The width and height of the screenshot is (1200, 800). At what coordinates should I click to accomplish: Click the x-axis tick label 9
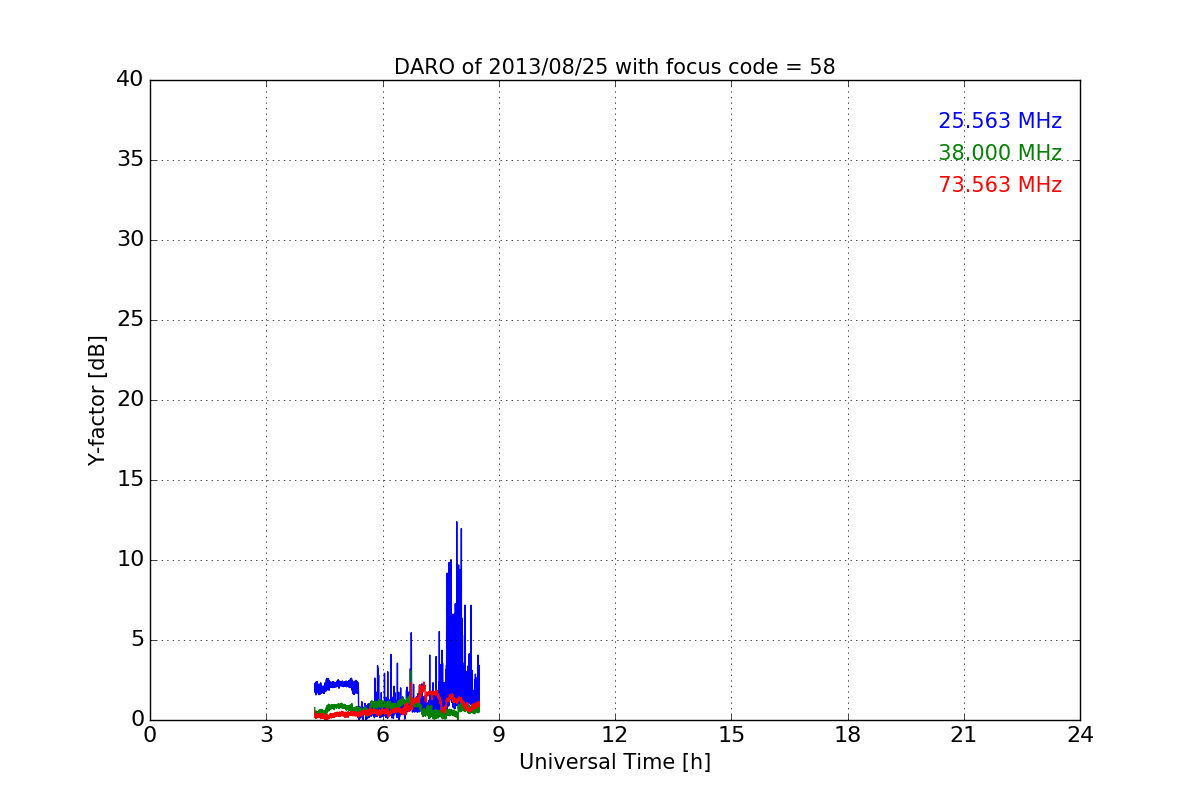click(x=499, y=735)
